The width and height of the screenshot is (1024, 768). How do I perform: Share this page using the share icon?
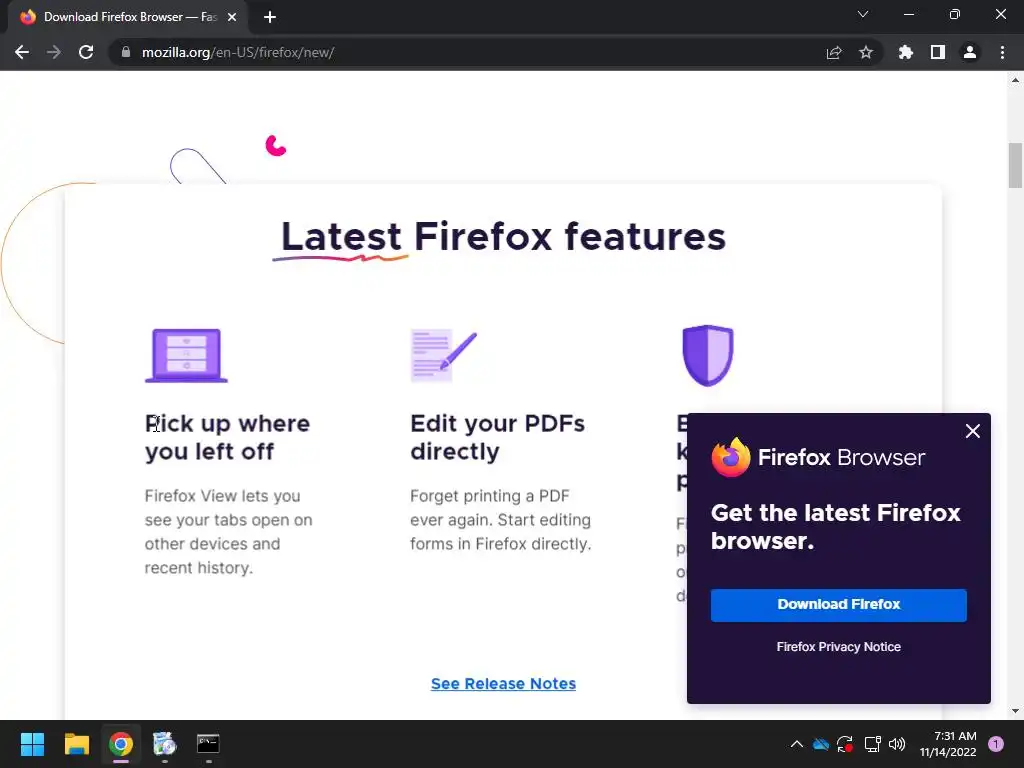[834, 52]
